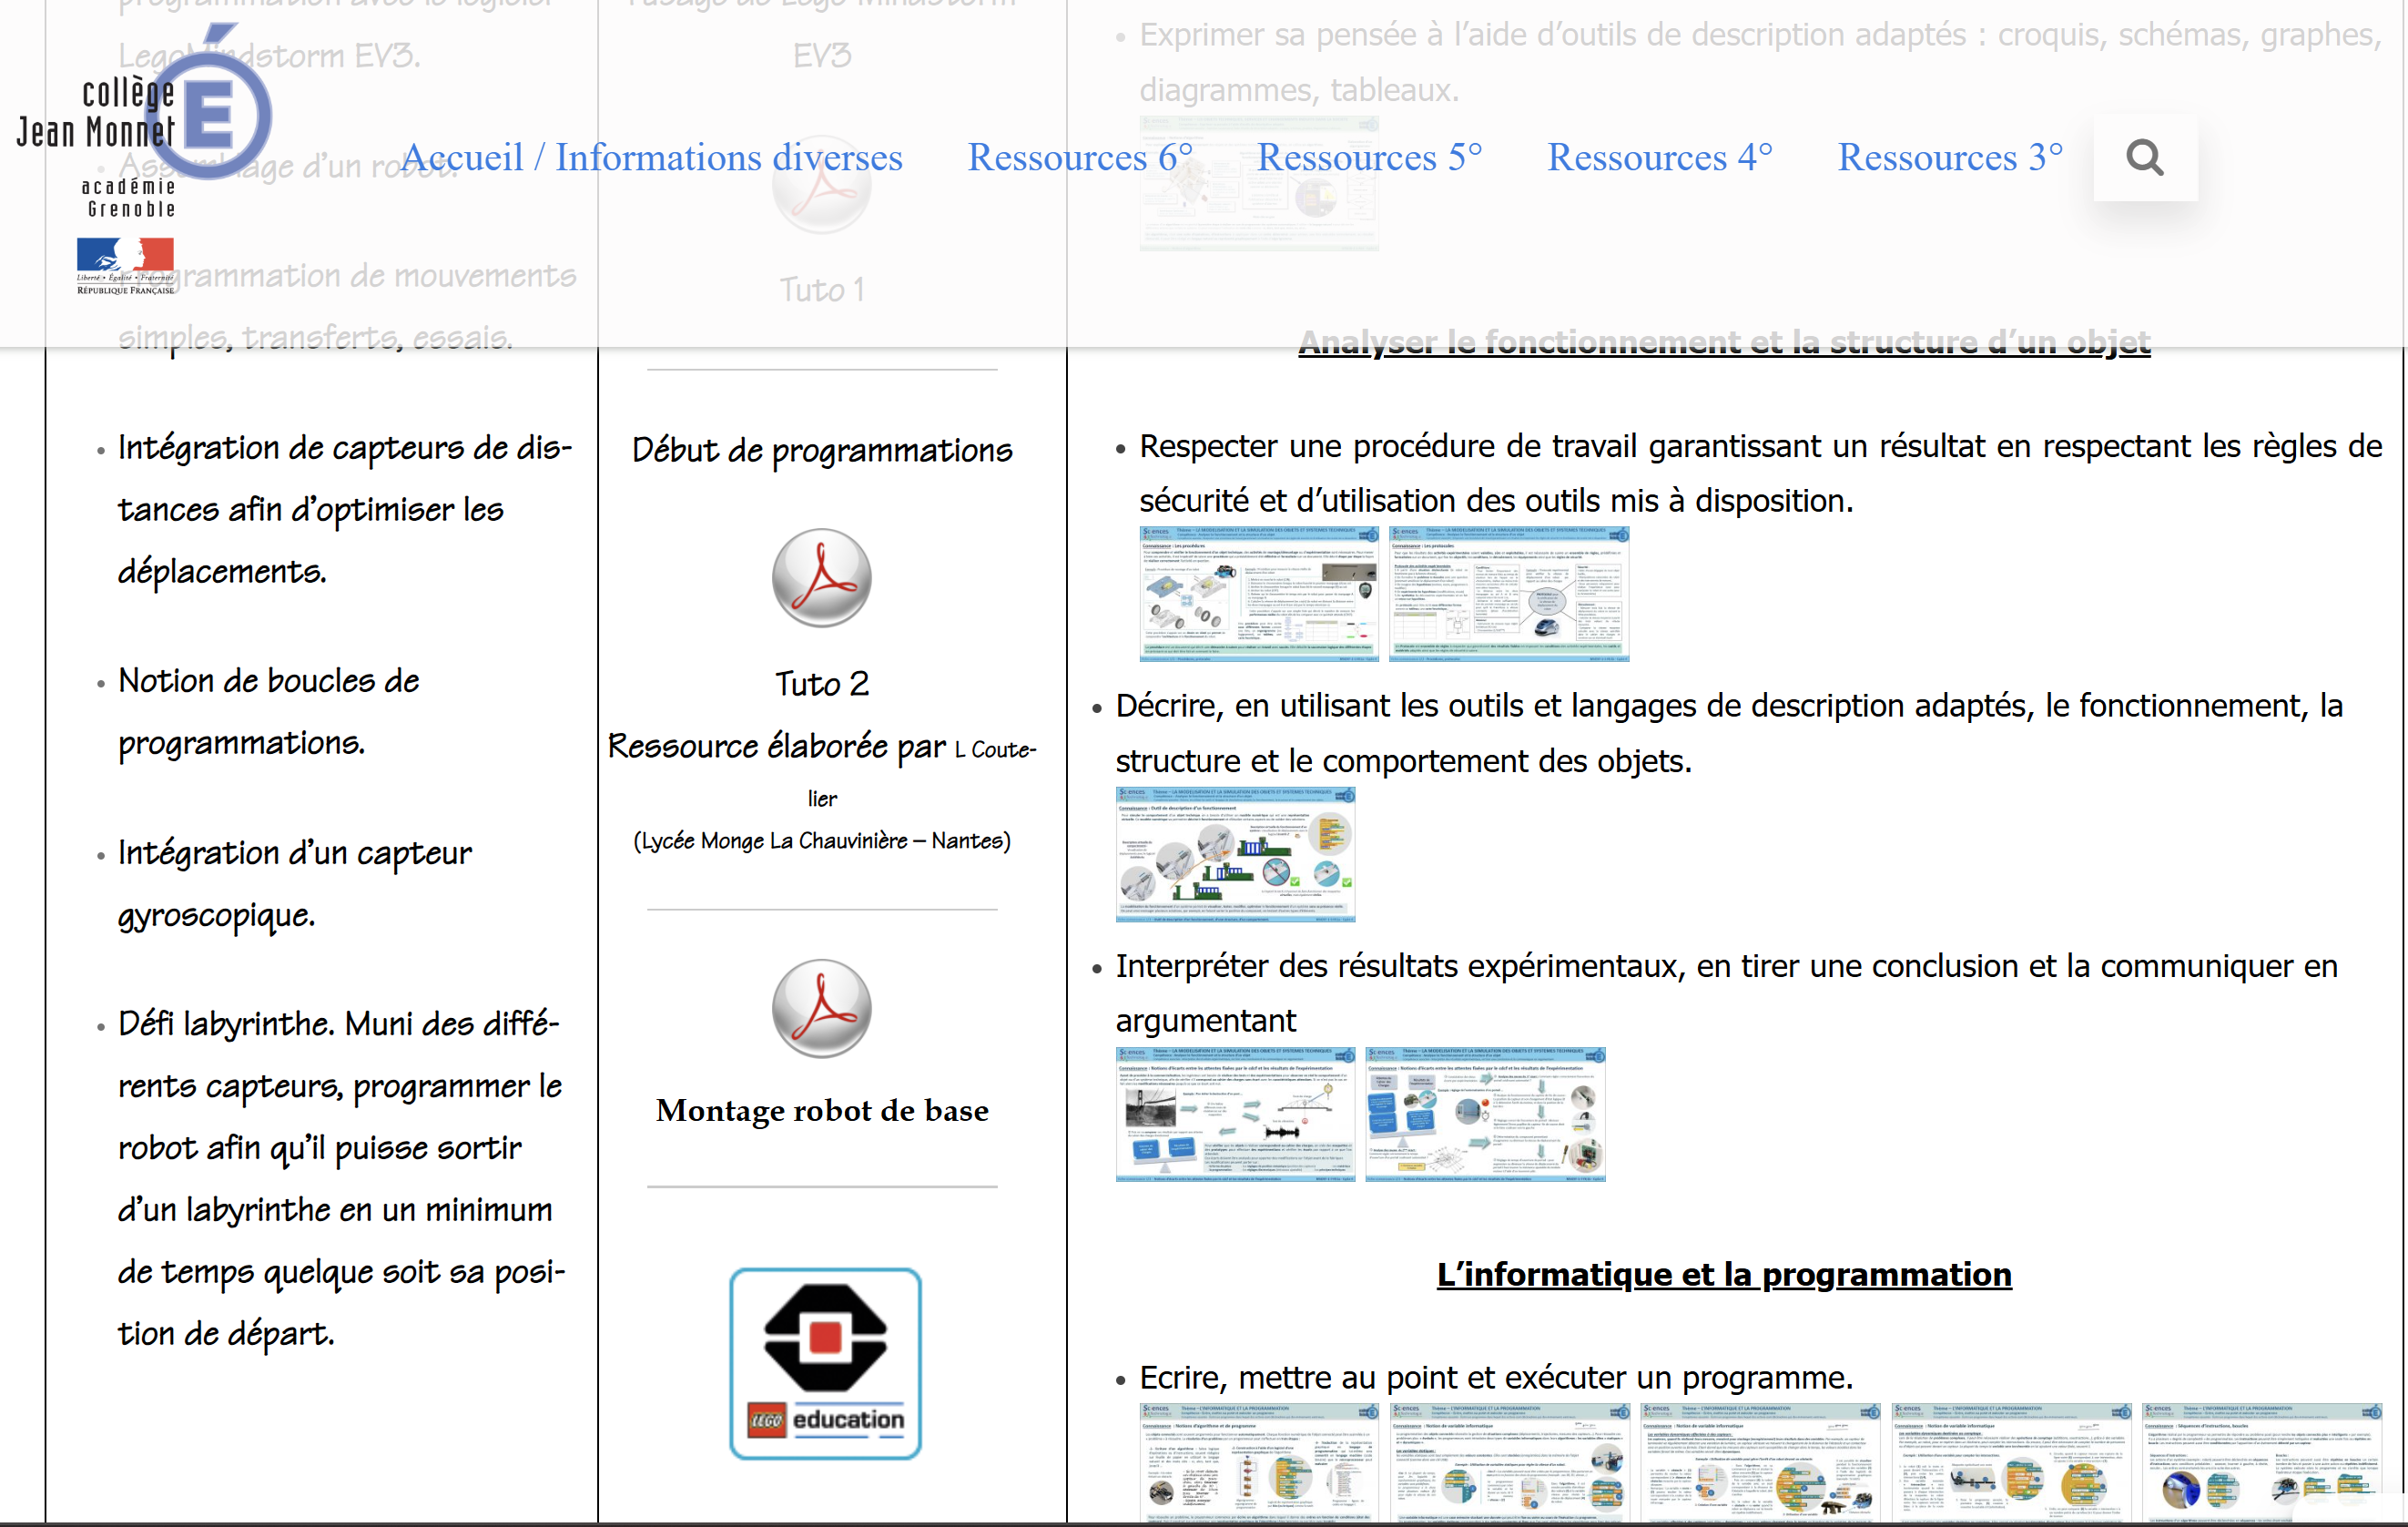The image size is (2408, 1527).
Task: Open Accueil / Informations diverses menu
Action: [651, 158]
